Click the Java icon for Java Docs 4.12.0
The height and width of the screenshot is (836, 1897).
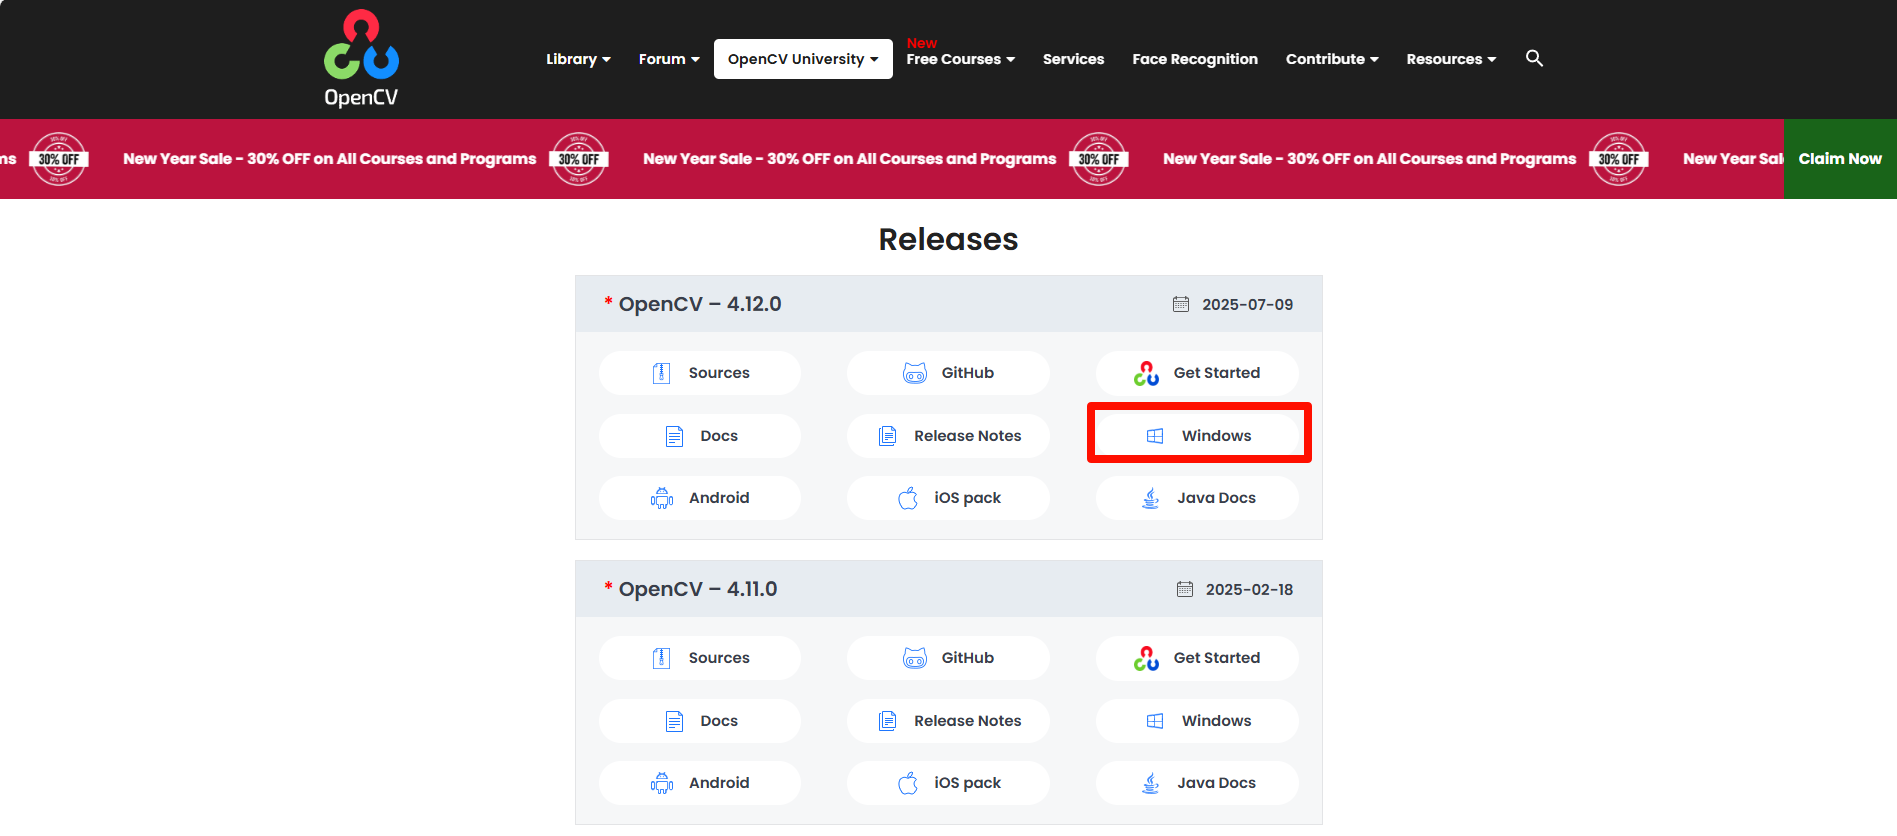1151,498
